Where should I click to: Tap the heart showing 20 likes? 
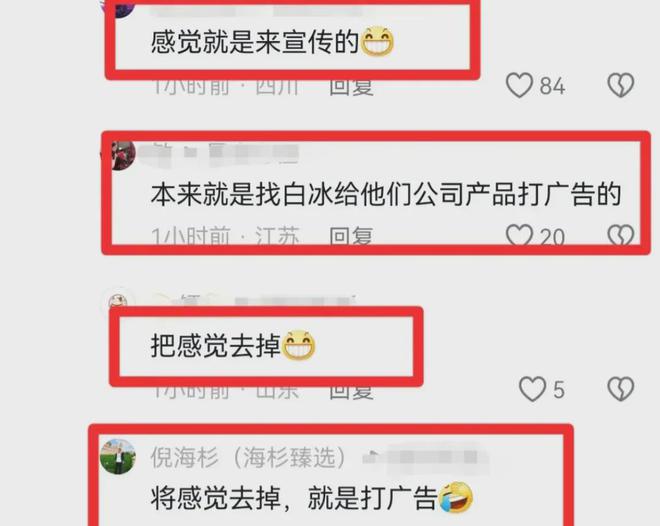[519, 235]
